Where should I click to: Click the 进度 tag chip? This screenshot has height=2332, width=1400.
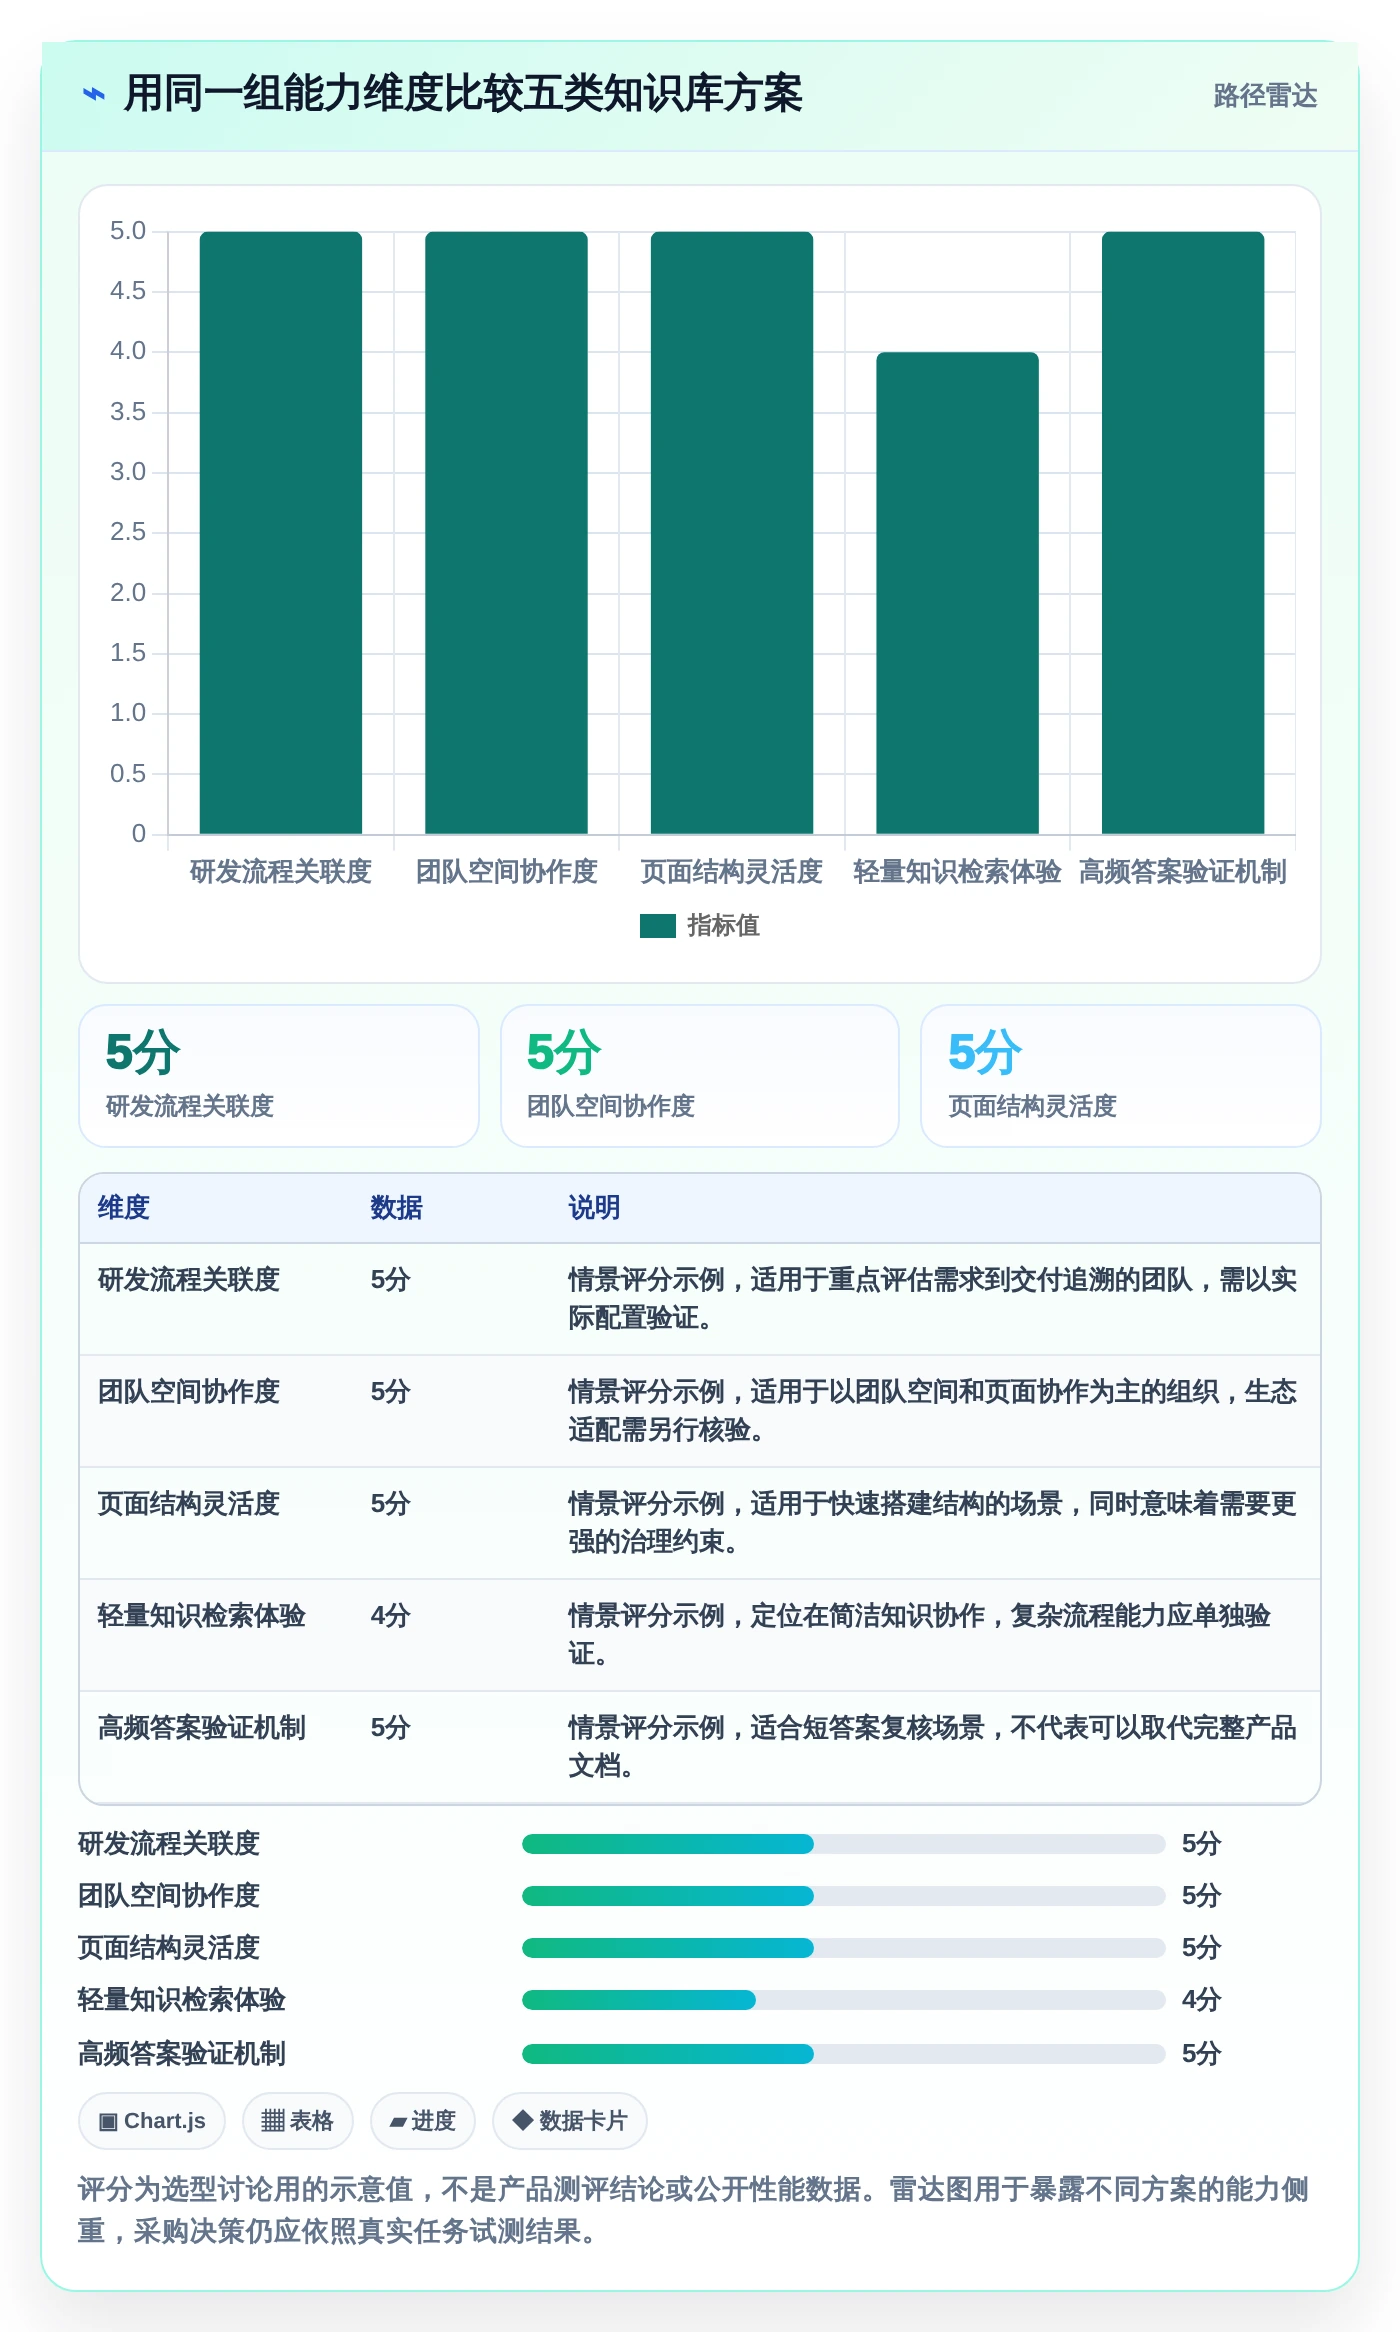(x=423, y=2121)
